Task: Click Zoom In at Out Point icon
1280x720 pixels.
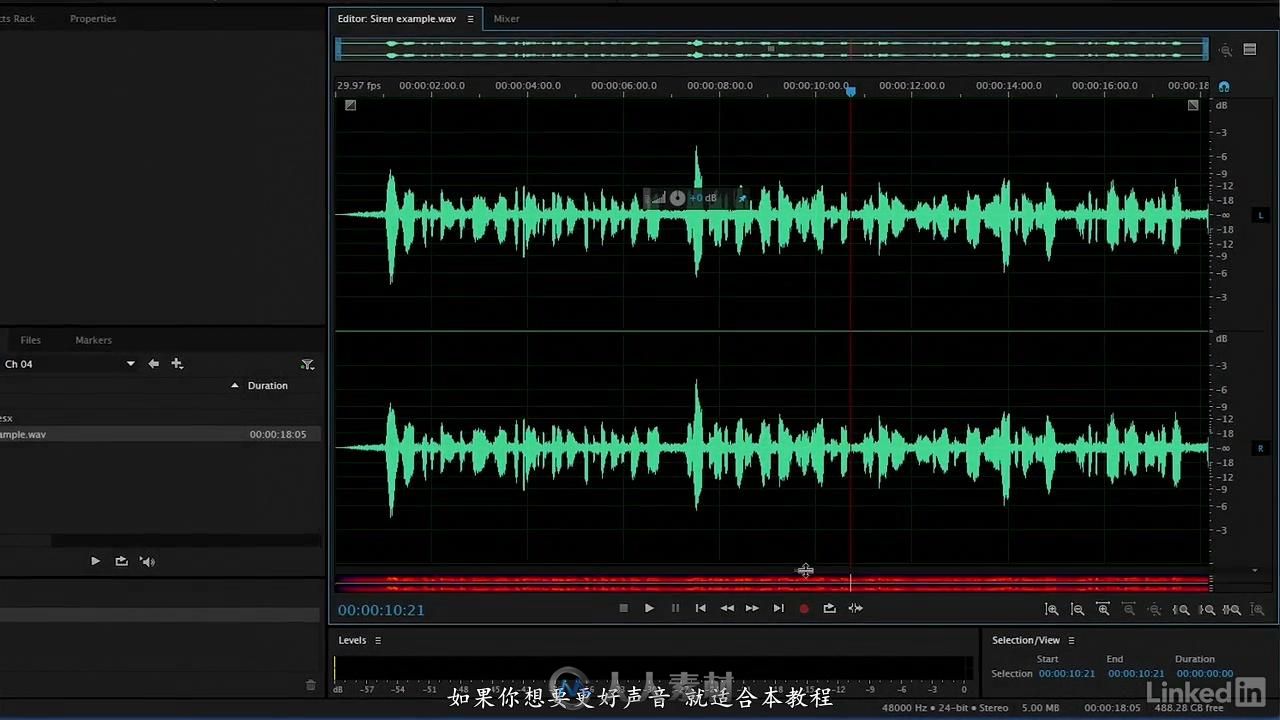Action: [1207, 609]
